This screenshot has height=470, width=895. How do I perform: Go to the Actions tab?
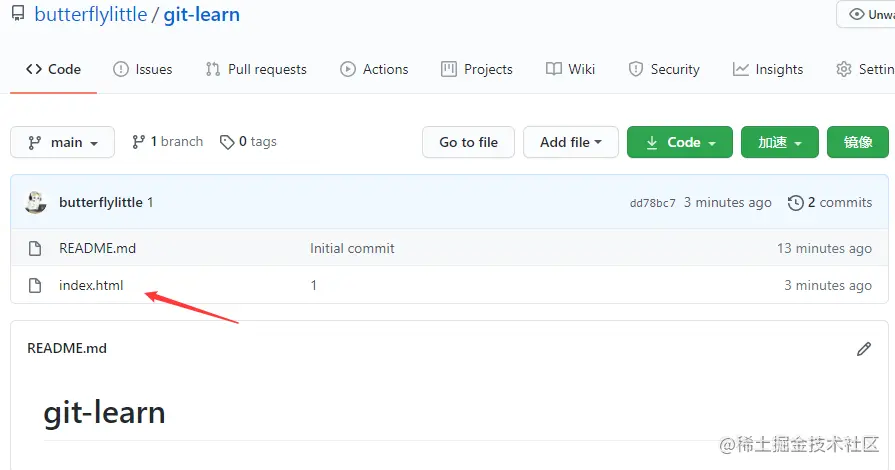click(x=374, y=69)
